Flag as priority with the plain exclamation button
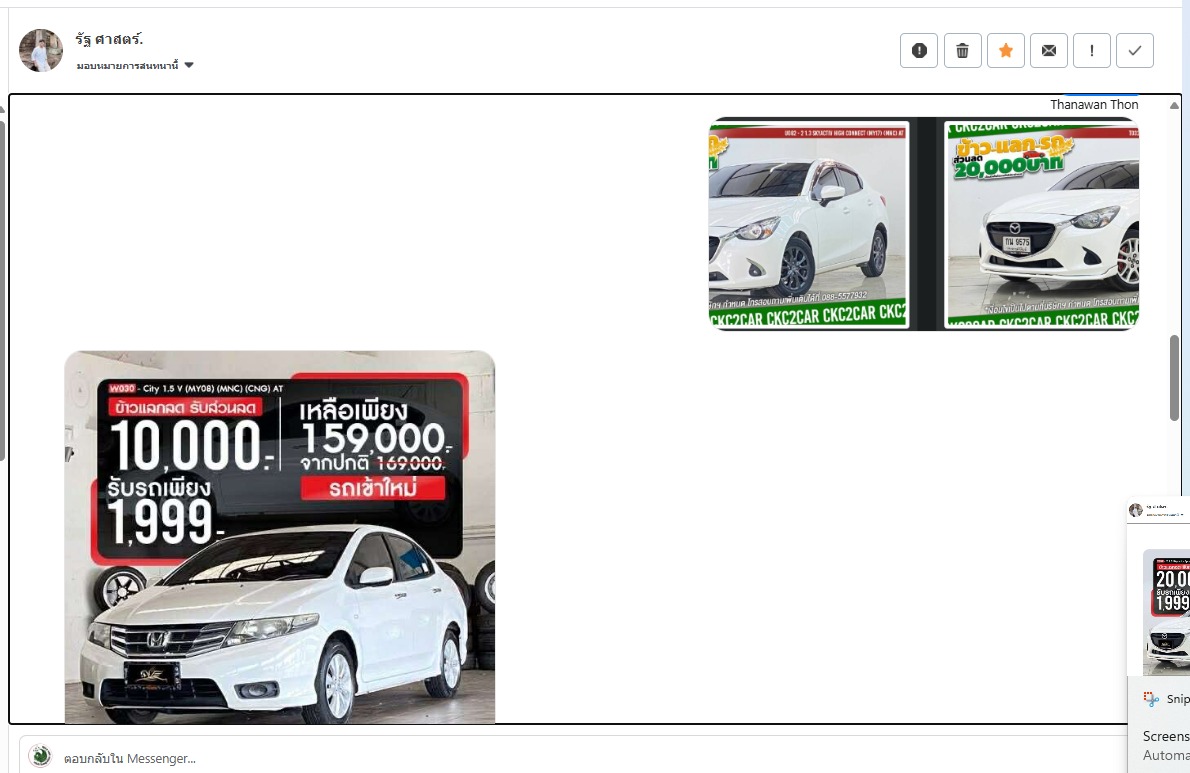The width and height of the screenshot is (1190, 773). pyautogui.click(x=1092, y=51)
